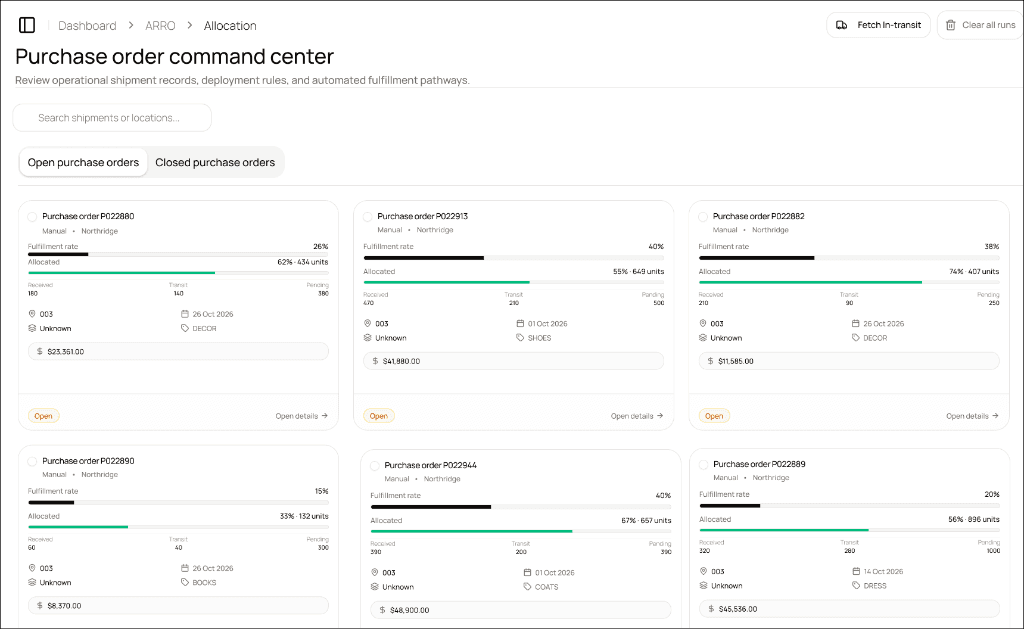Click Purchase order P022944 title
Viewport: 1024px width, 629px height.
430,466
